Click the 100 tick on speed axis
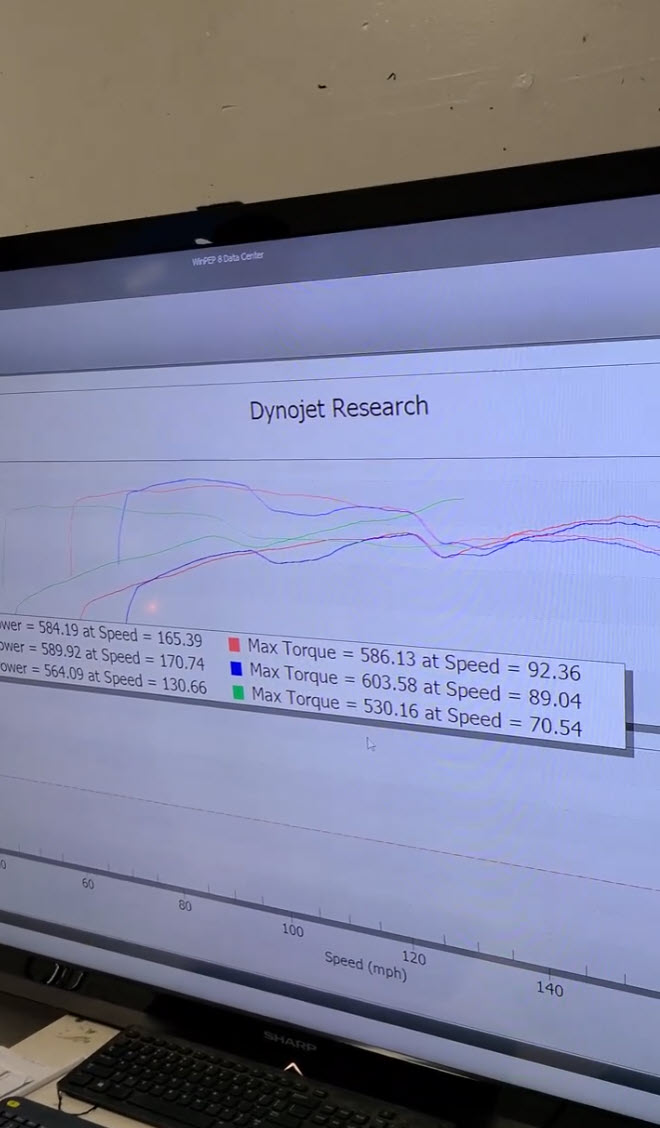Screen dimensions: 660x1128 click(x=292, y=930)
